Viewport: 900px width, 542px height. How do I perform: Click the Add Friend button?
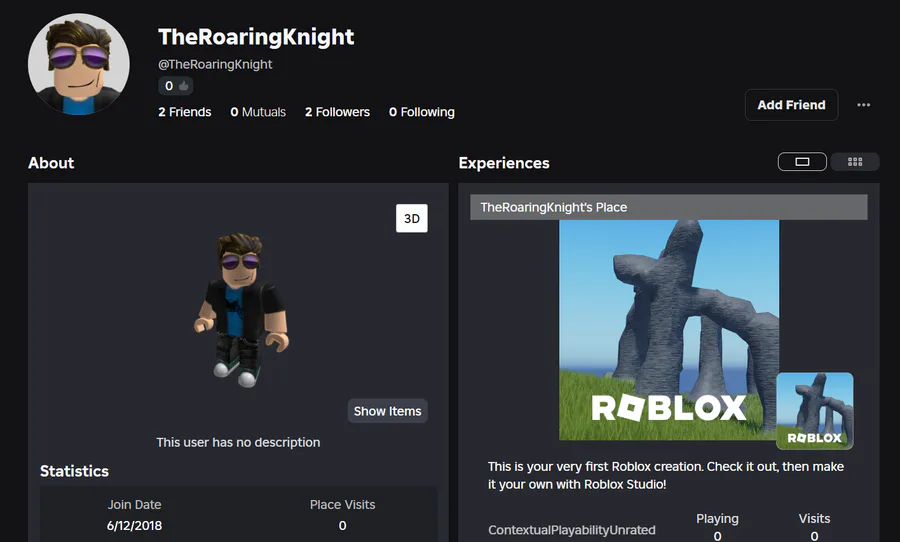(791, 105)
